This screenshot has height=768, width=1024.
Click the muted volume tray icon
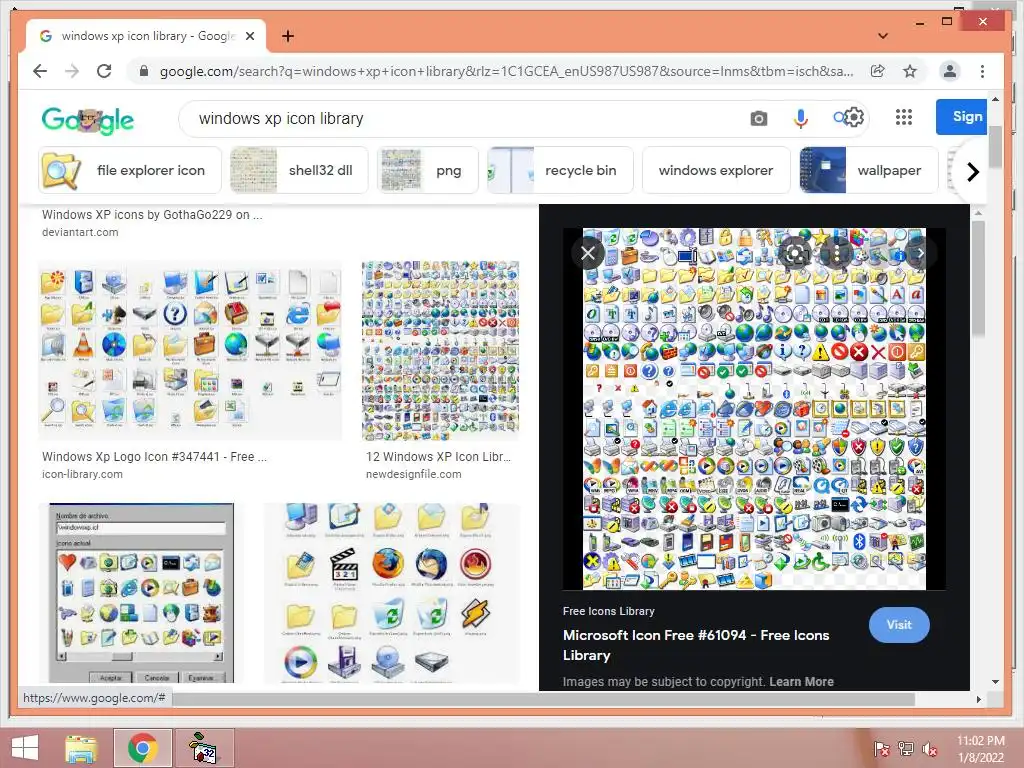tap(930, 748)
